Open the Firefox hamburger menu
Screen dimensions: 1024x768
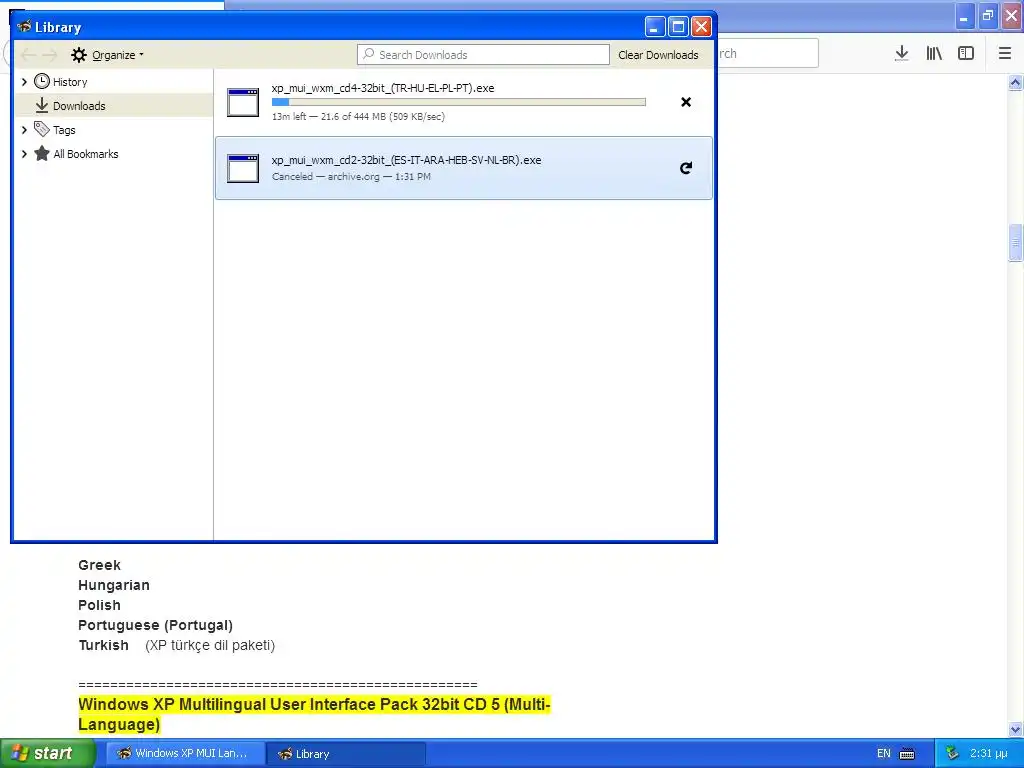point(1005,54)
